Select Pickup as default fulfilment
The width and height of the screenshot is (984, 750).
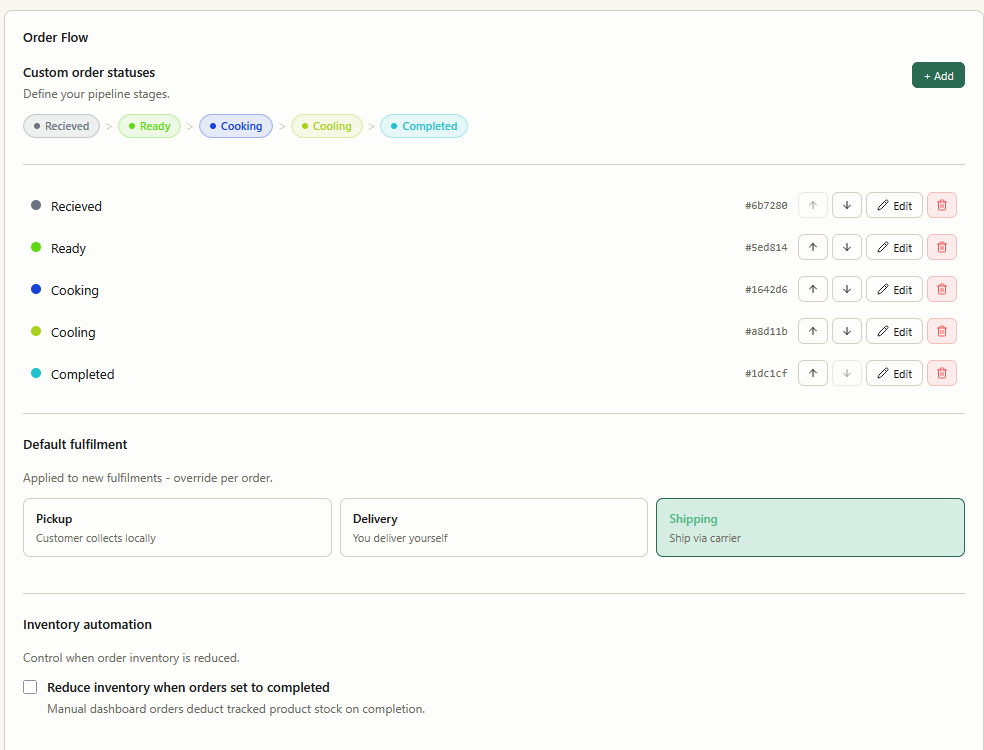(177, 527)
